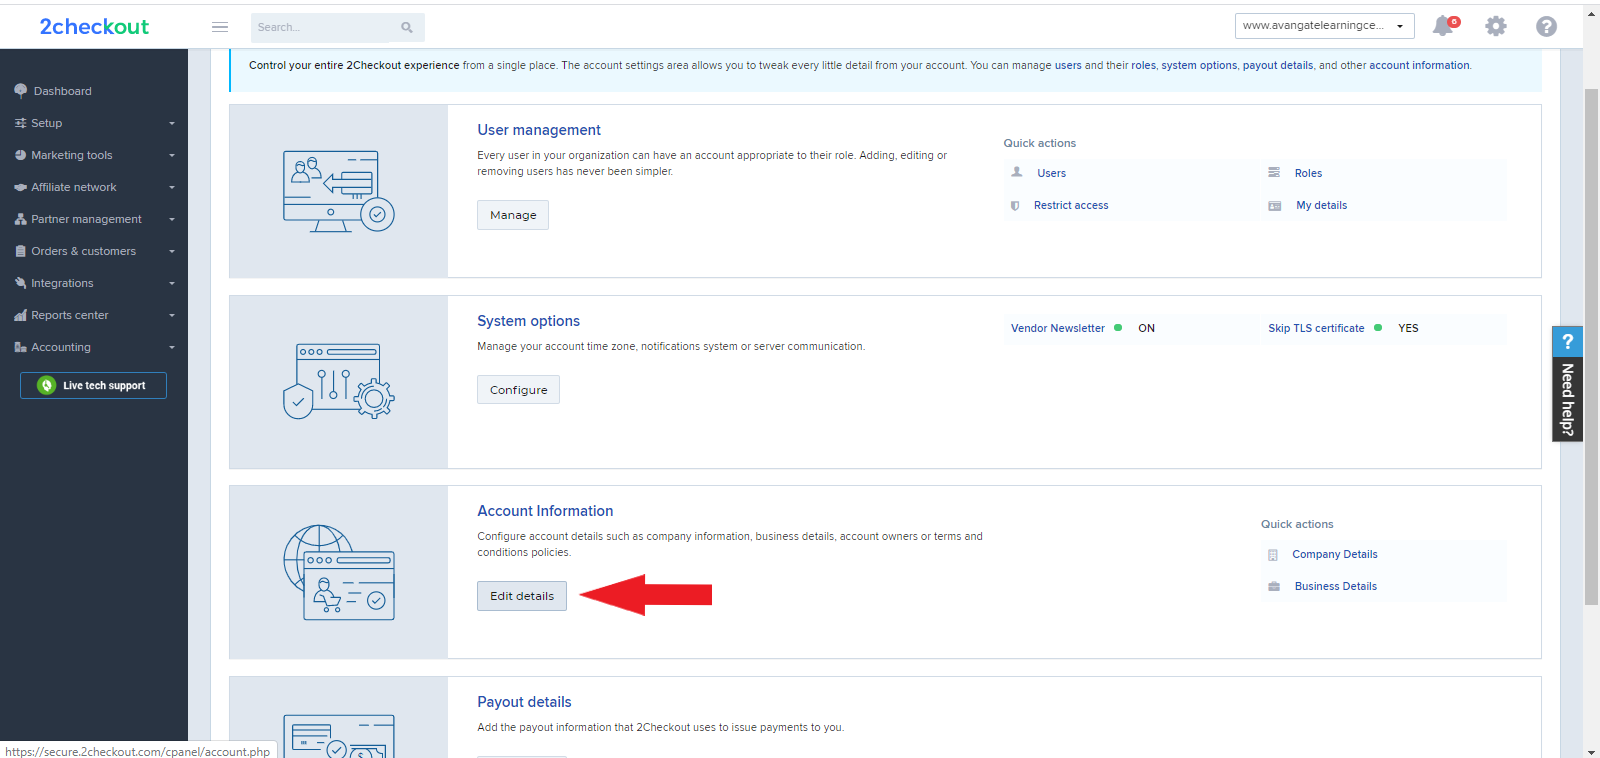Open the Restrict access link
Screen dimensions: 1600x758
tap(1071, 205)
